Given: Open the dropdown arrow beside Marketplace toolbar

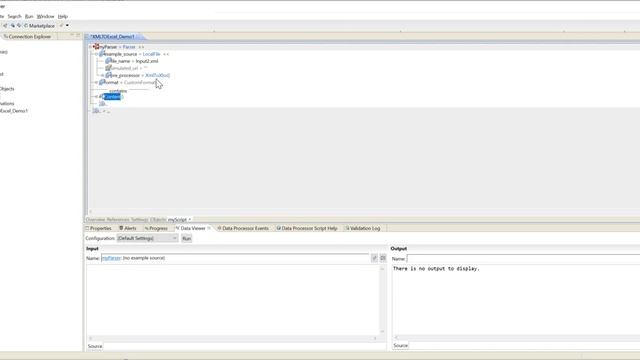Looking at the screenshot, I should point(67,26).
